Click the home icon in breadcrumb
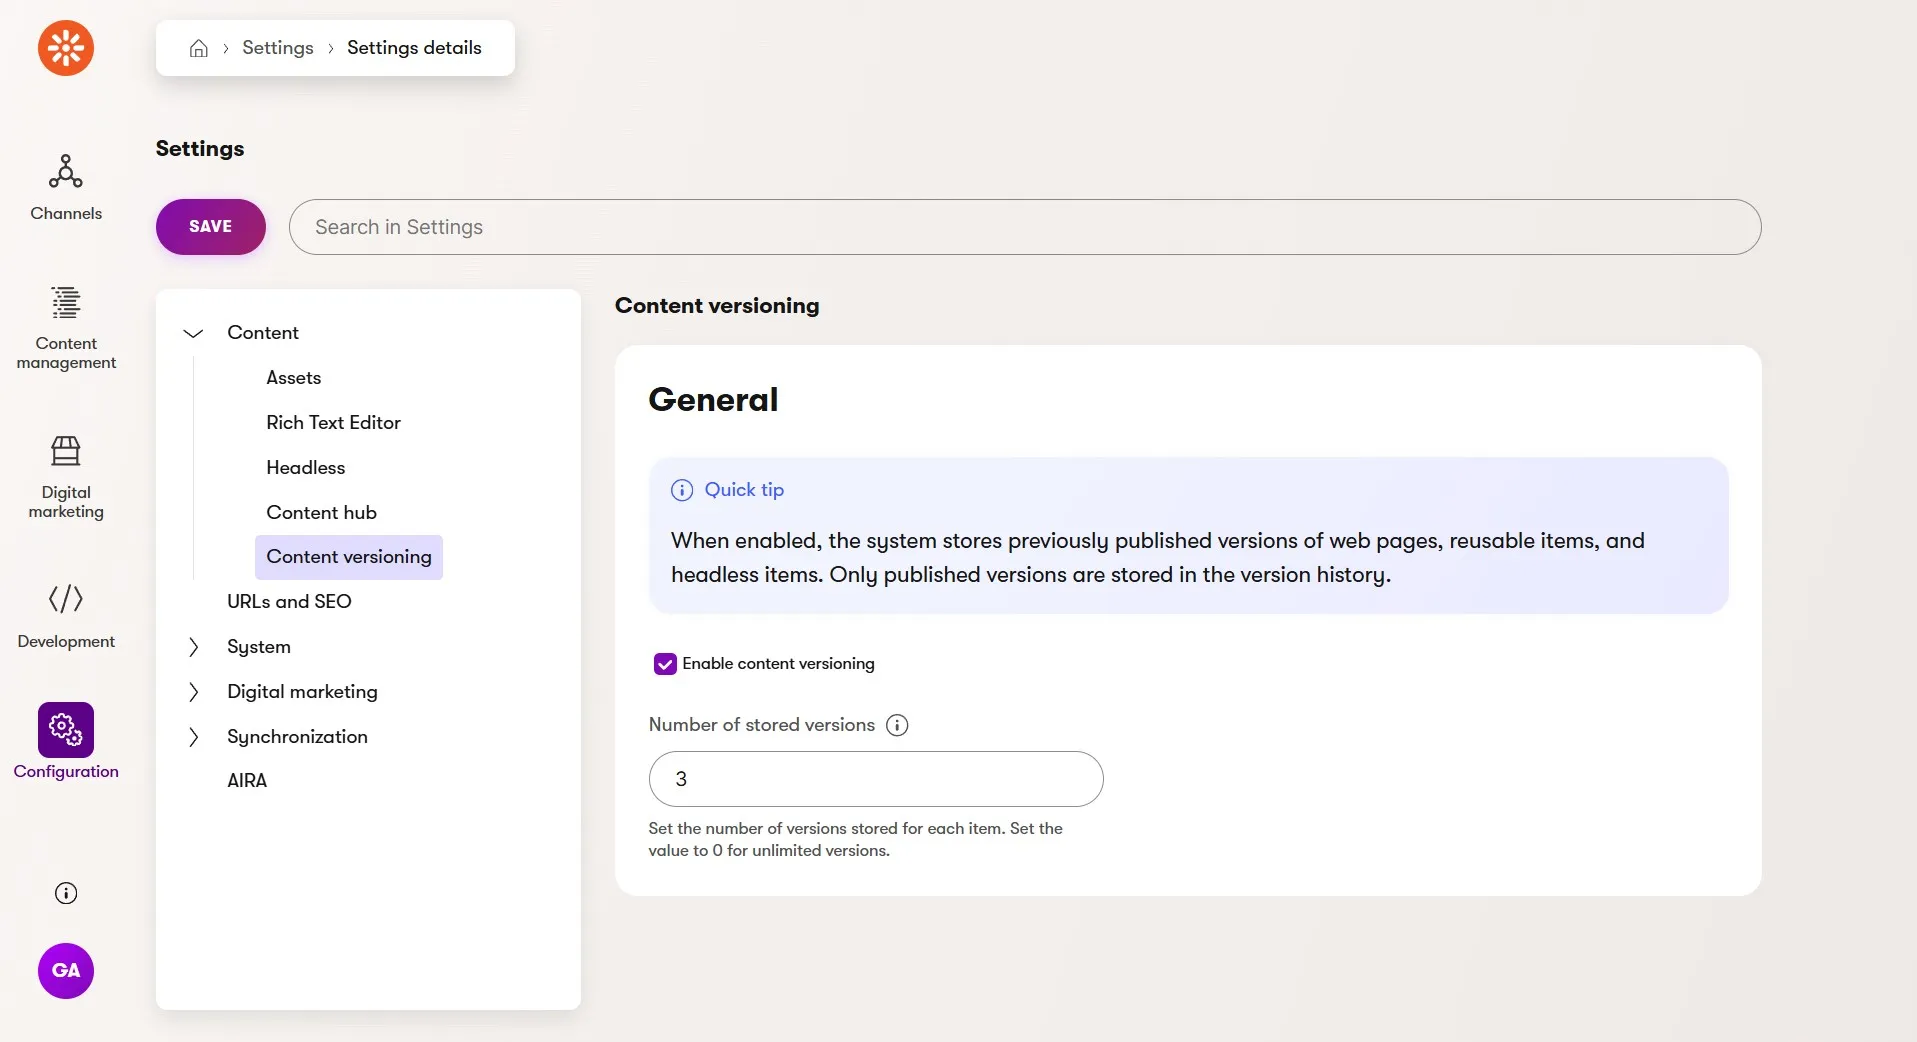 point(199,48)
